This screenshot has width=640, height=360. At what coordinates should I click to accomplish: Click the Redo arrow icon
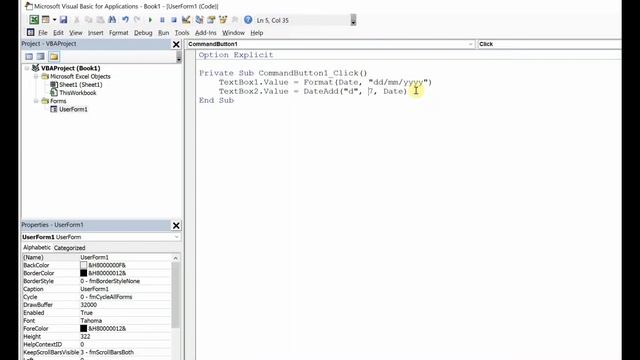click(137, 20)
